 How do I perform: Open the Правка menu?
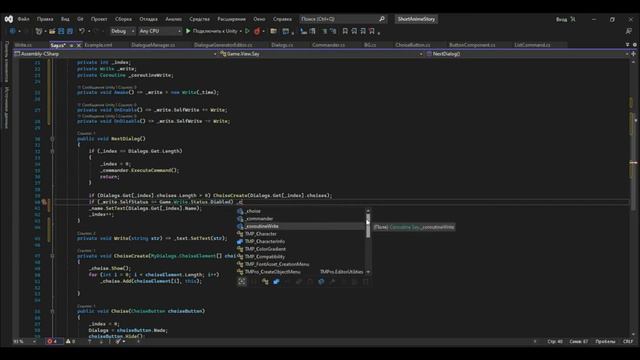click(x=45, y=19)
